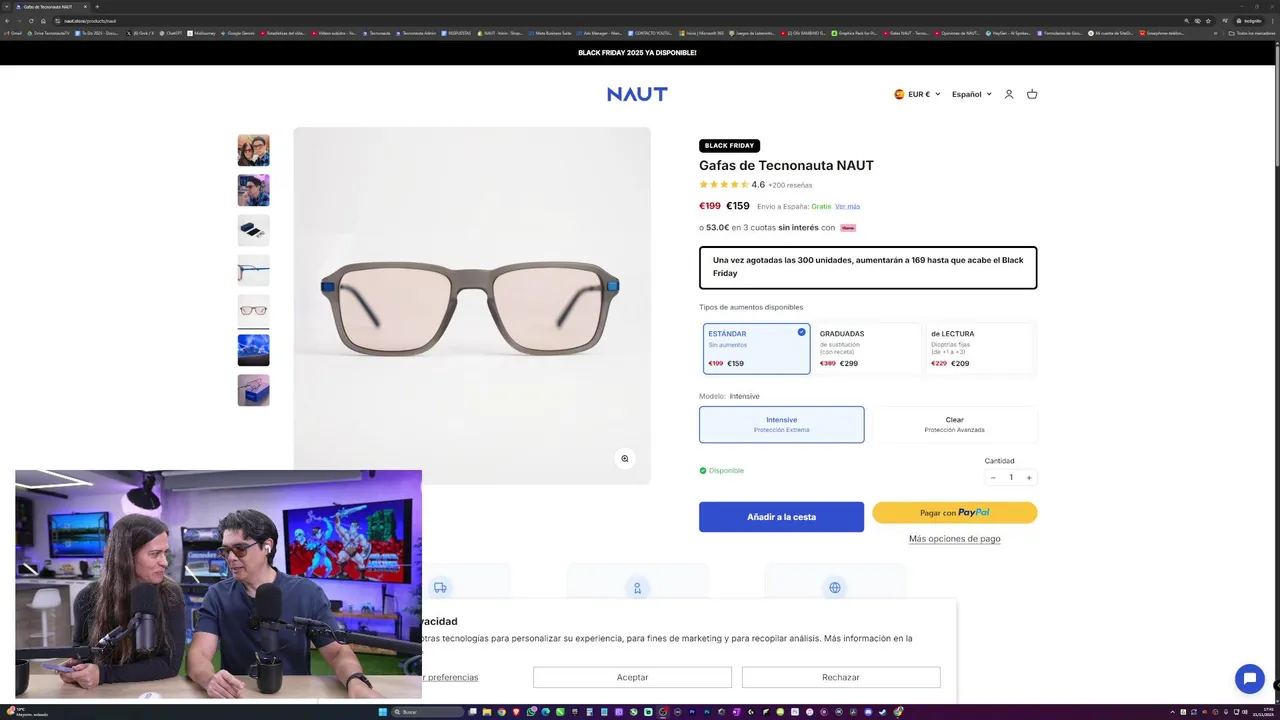The width and height of the screenshot is (1280, 720).
Task: Click the BLACK FRIDAY badge label
Action: [x=729, y=146]
